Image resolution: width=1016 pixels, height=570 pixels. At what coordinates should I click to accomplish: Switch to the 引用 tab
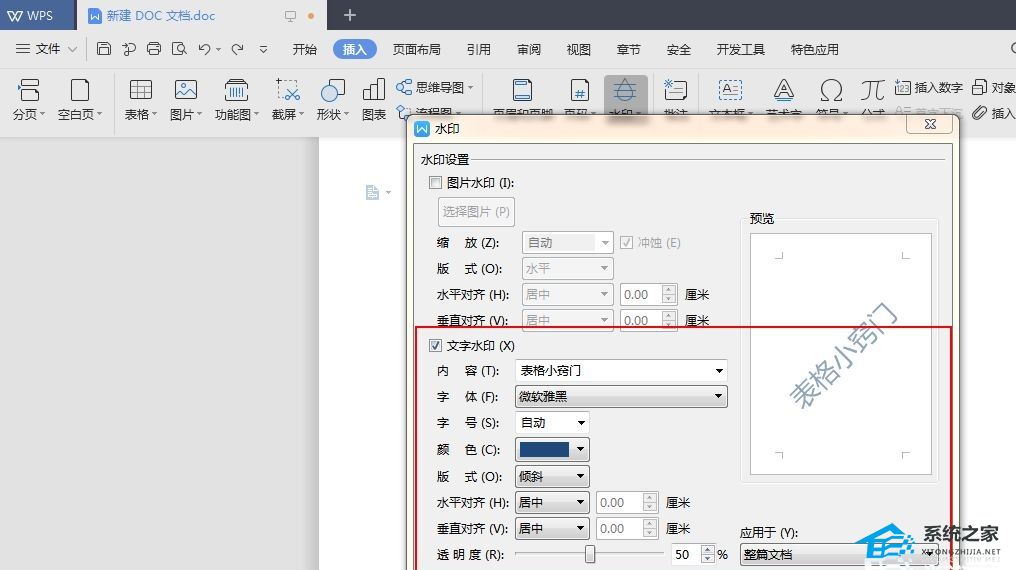pyautogui.click(x=479, y=49)
